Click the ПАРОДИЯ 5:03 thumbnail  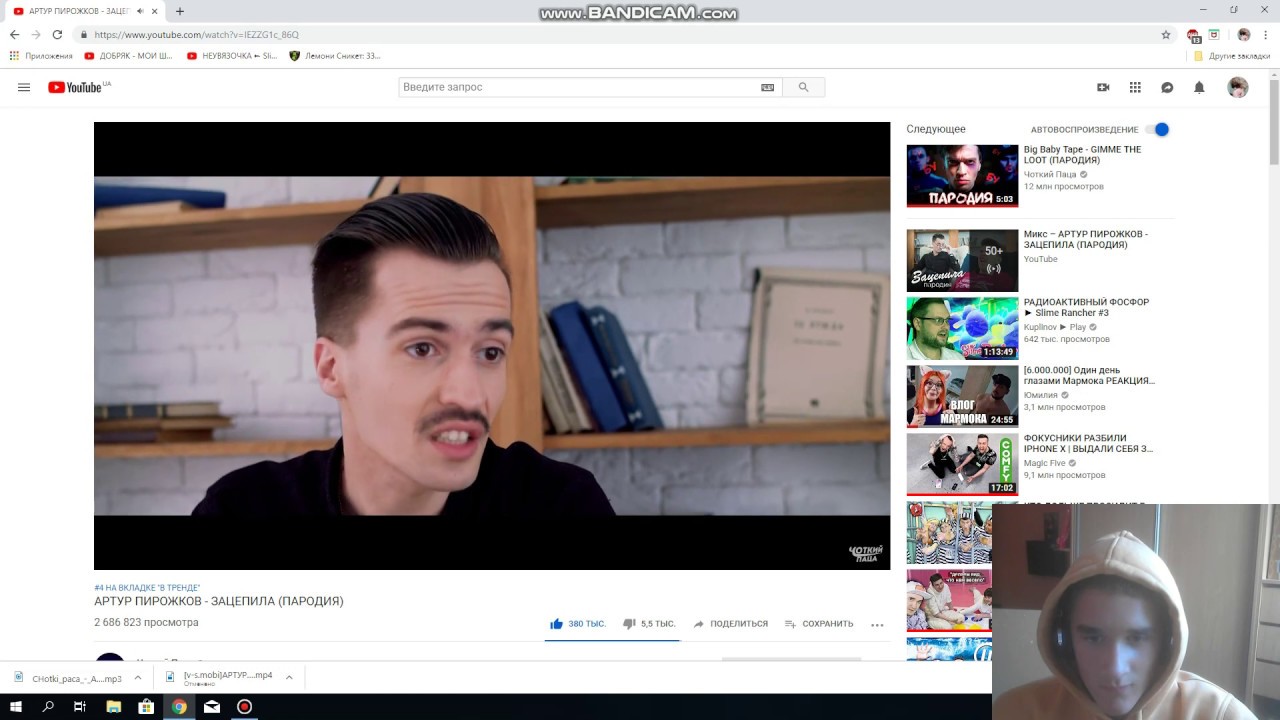click(962, 176)
